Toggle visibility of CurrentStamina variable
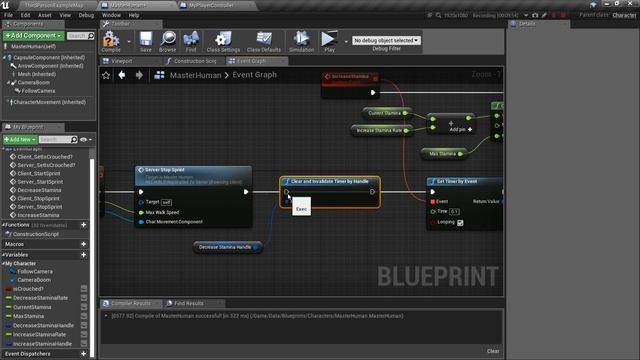 point(84,307)
